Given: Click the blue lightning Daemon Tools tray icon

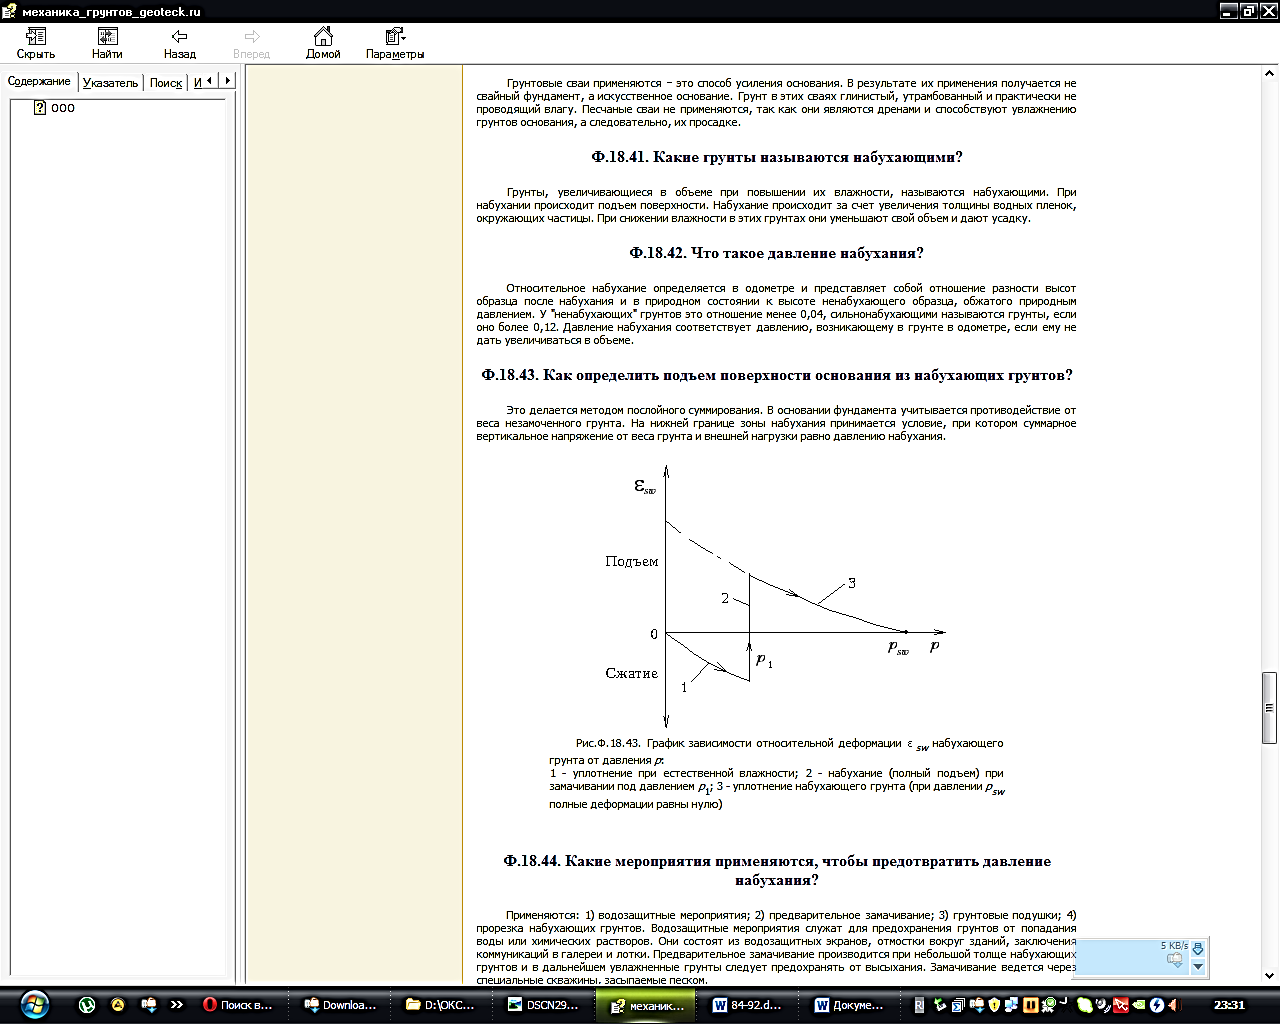Looking at the screenshot, I should click(x=1157, y=1005).
